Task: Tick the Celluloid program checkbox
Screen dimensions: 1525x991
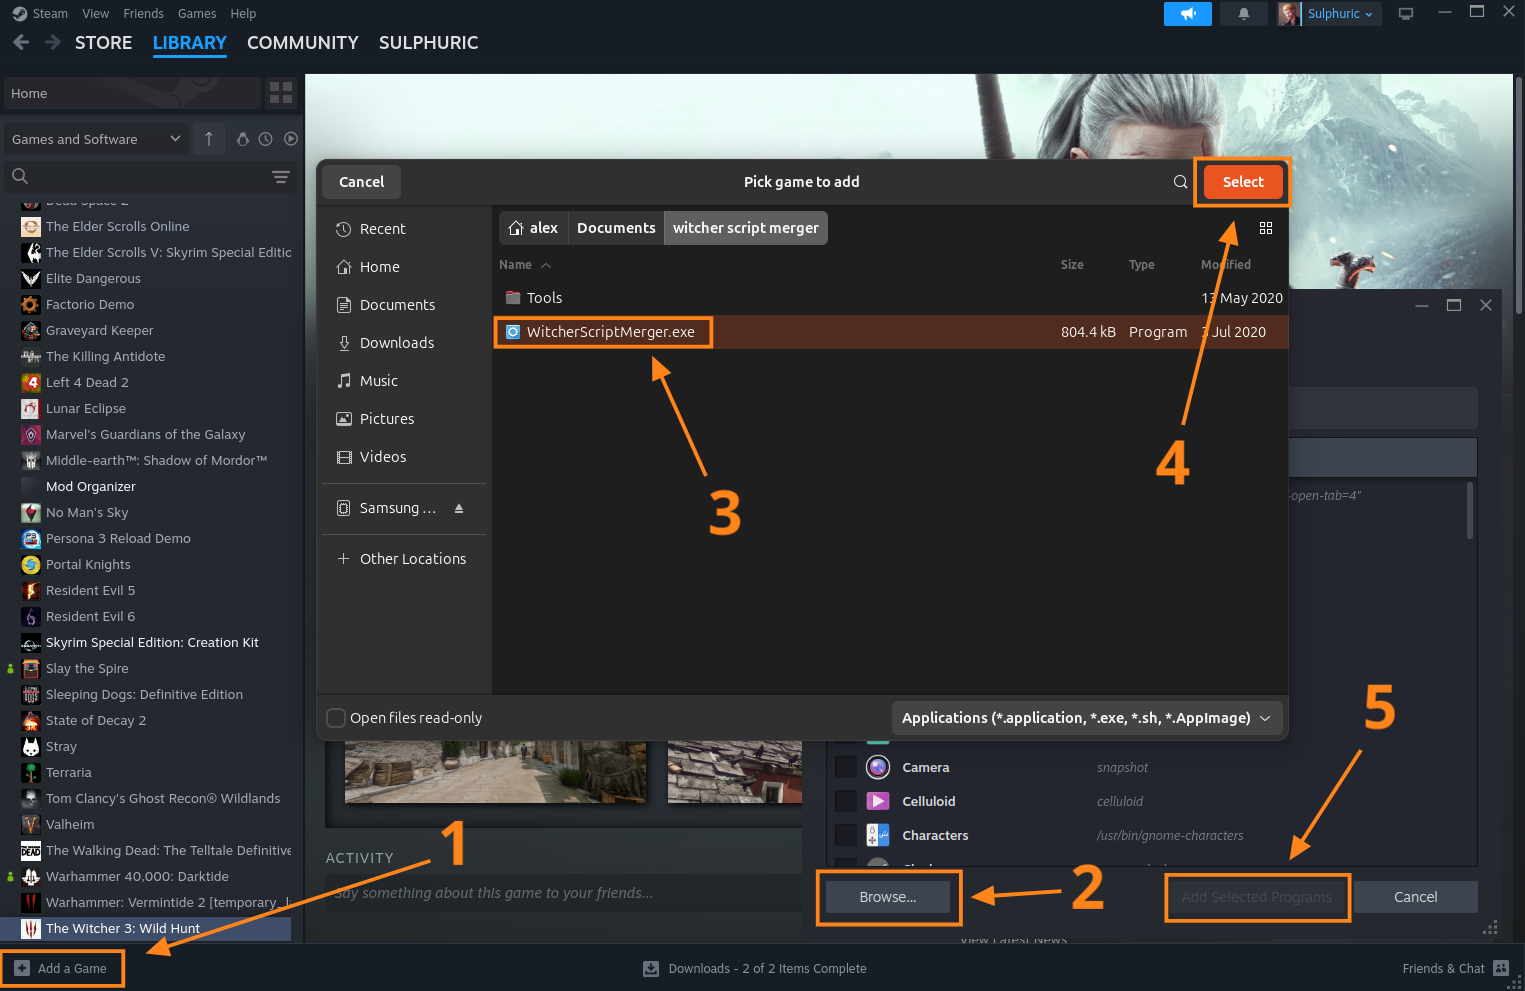Action: coord(846,801)
